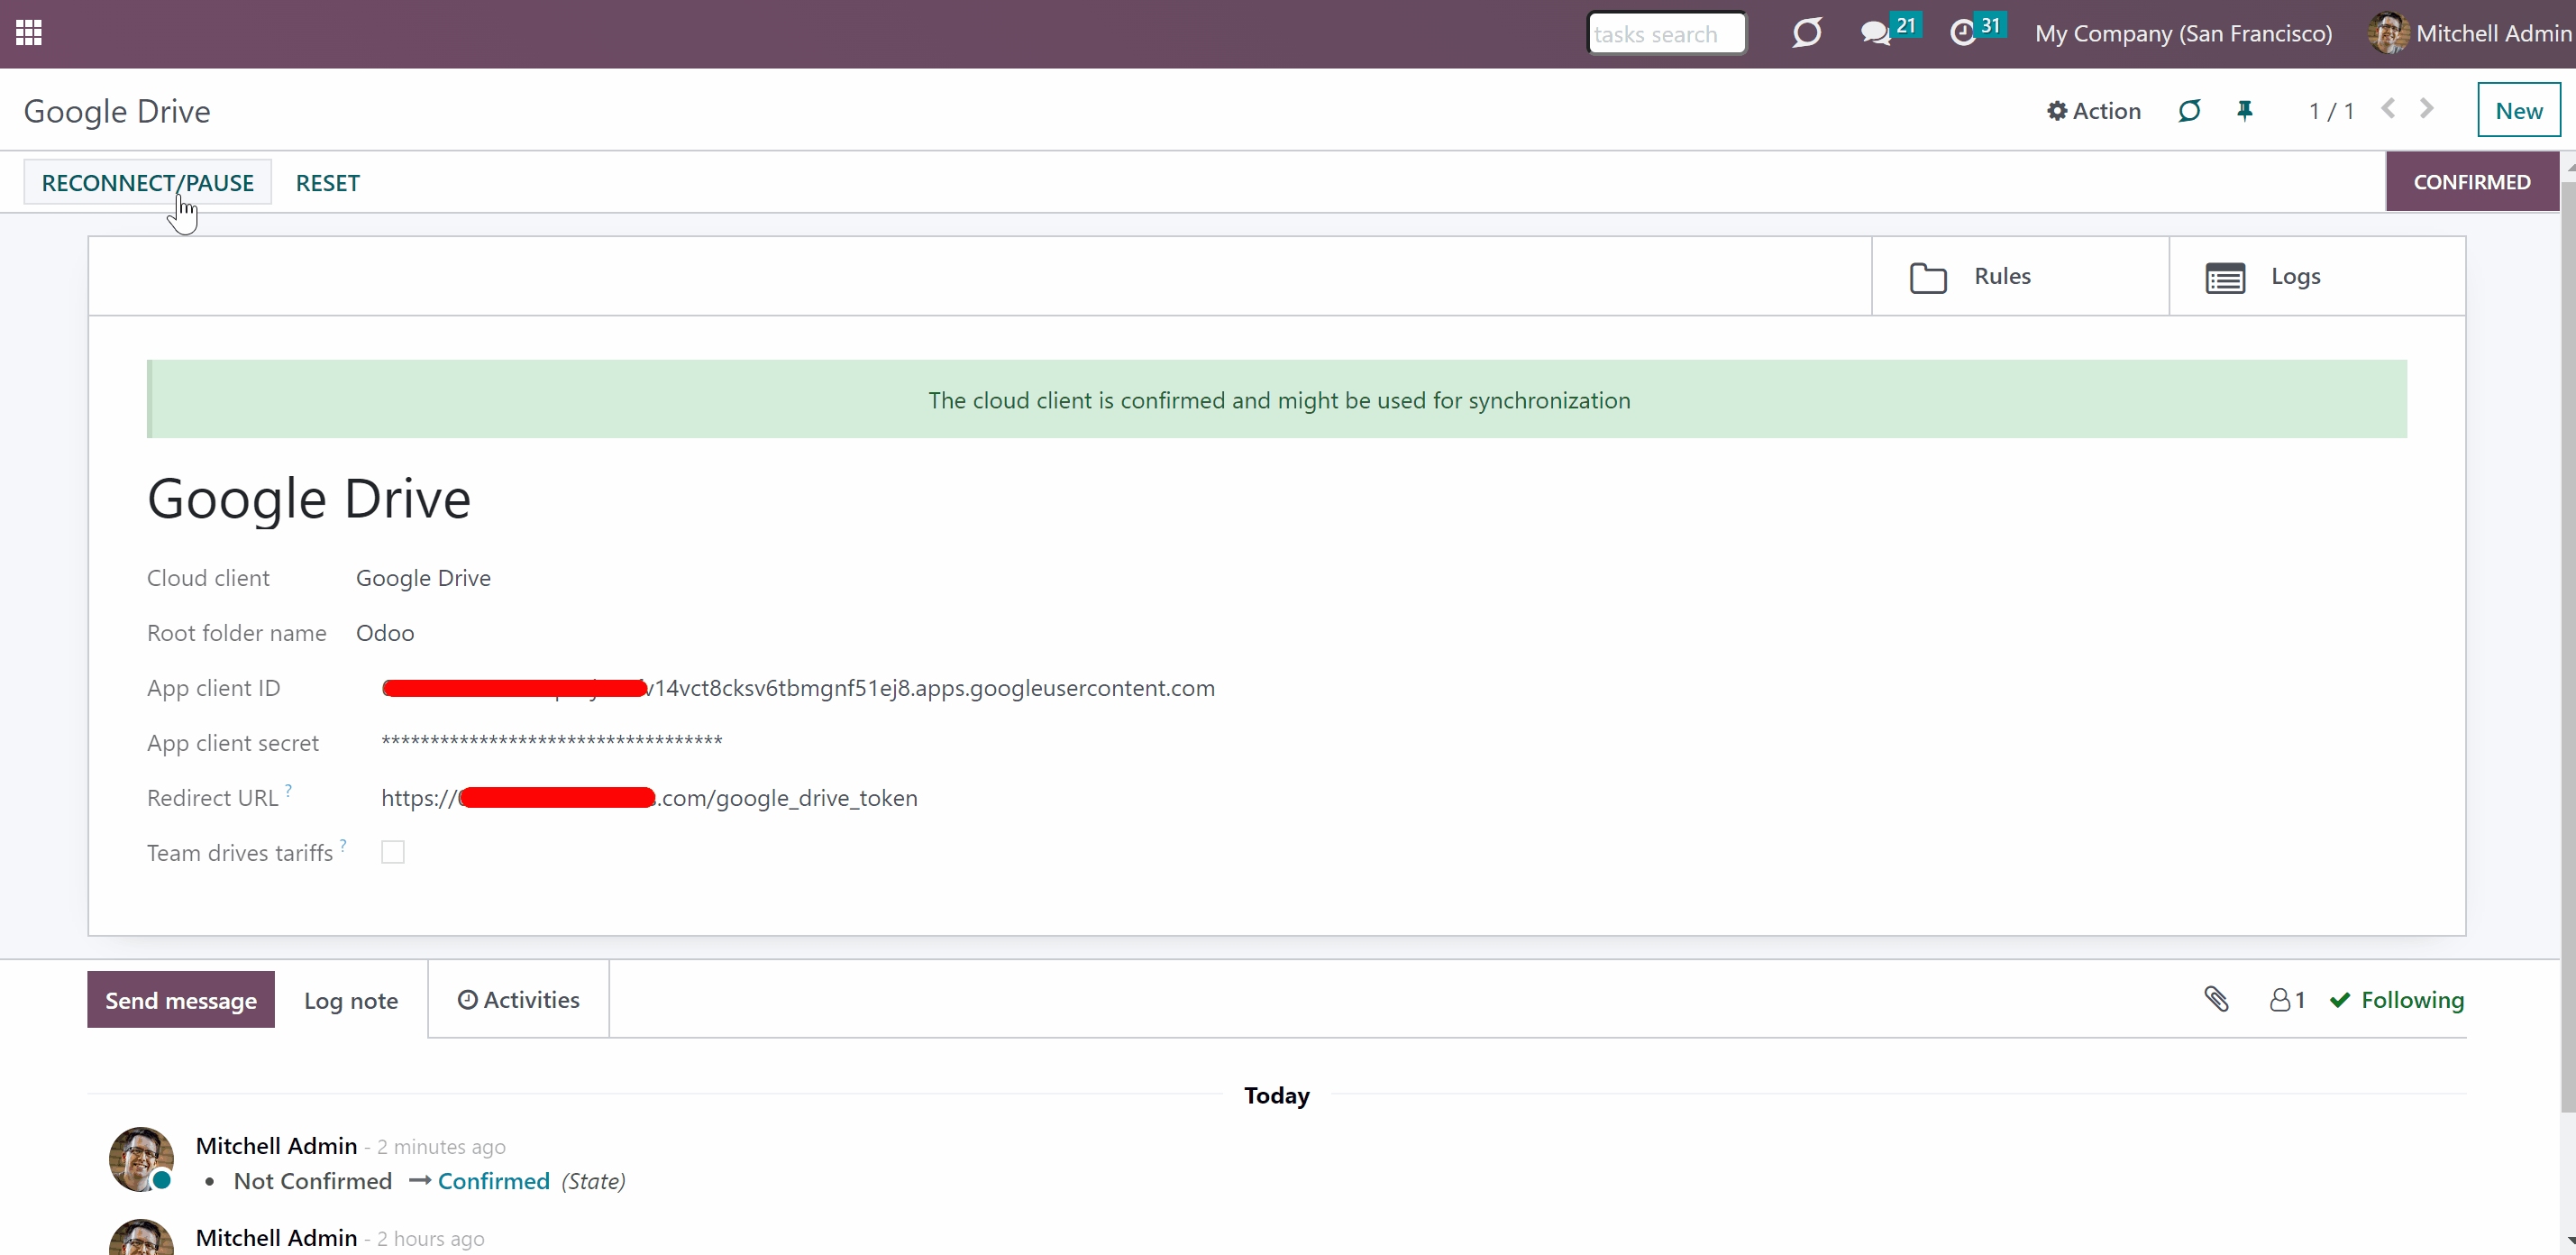Go to previous record arrow
This screenshot has height=1255, width=2576.
[x=2388, y=109]
